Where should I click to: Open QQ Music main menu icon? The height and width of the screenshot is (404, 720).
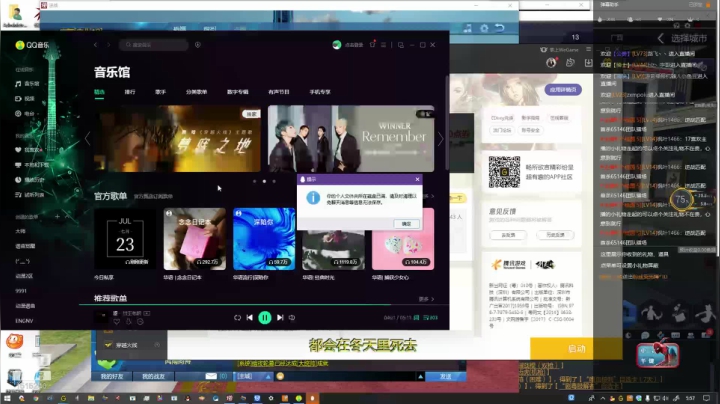[x=383, y=45]
